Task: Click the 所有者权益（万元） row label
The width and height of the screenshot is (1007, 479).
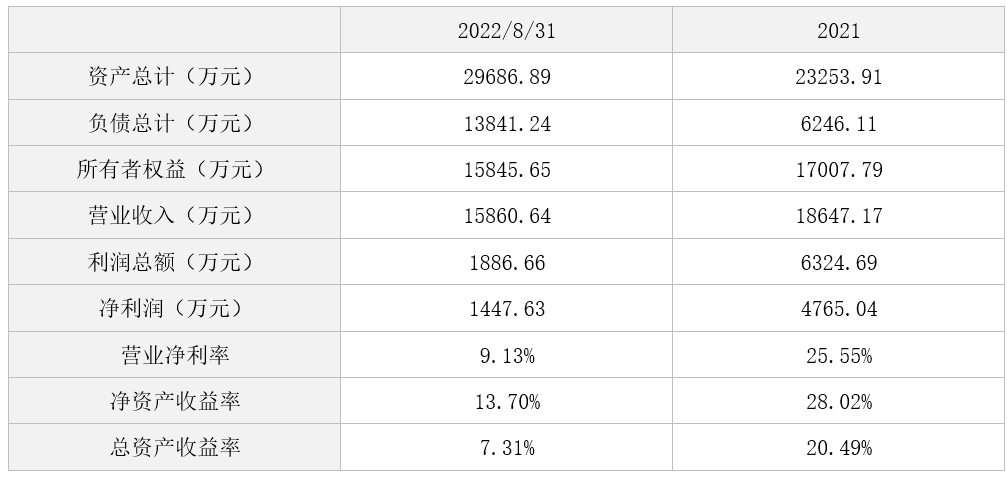Action: pos(175,170)
